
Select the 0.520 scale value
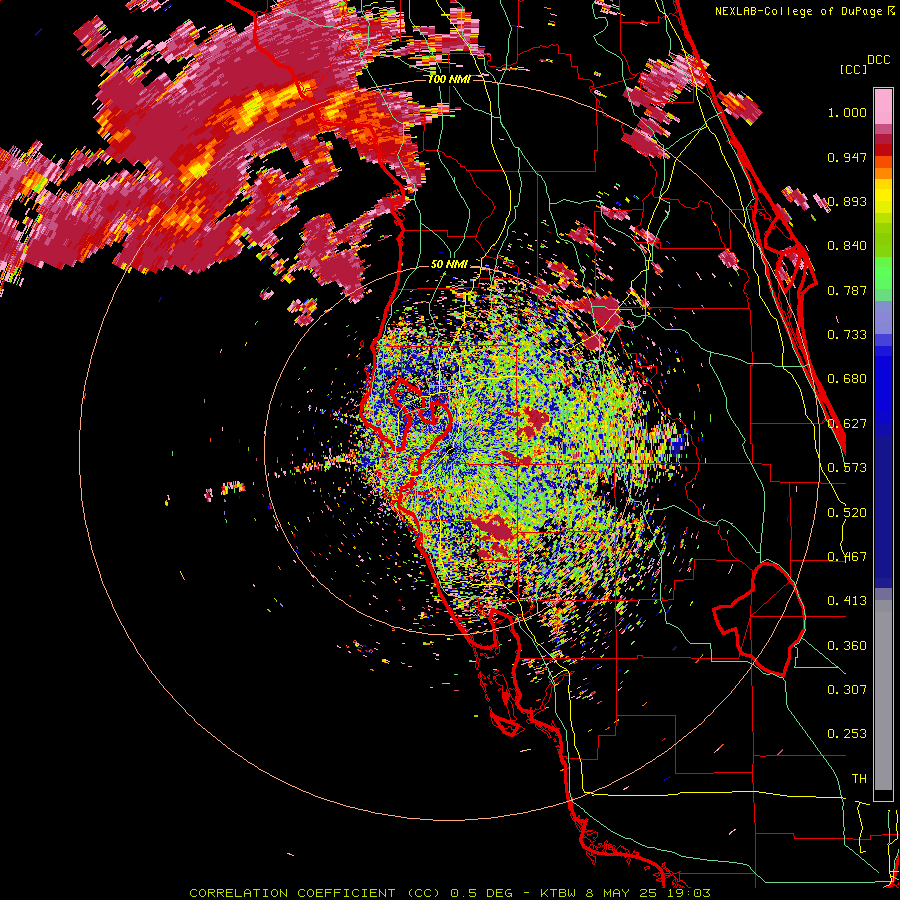click(x=847, y=513)
